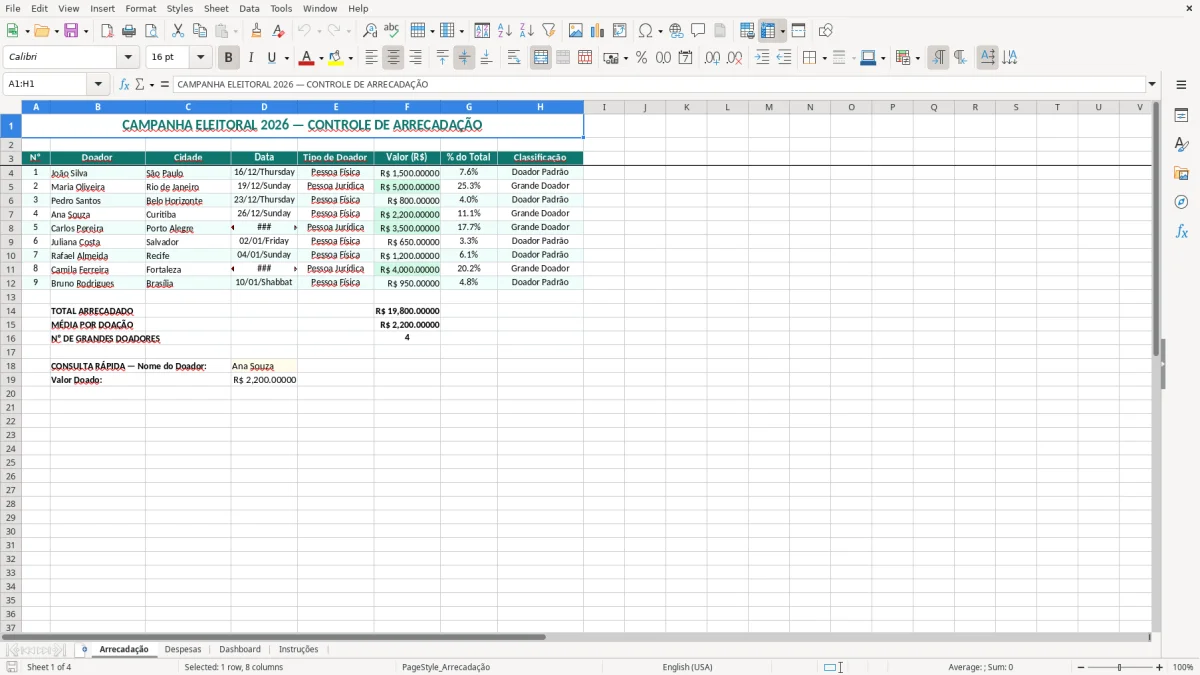Toggle Bold formatting

pos(228,58)
